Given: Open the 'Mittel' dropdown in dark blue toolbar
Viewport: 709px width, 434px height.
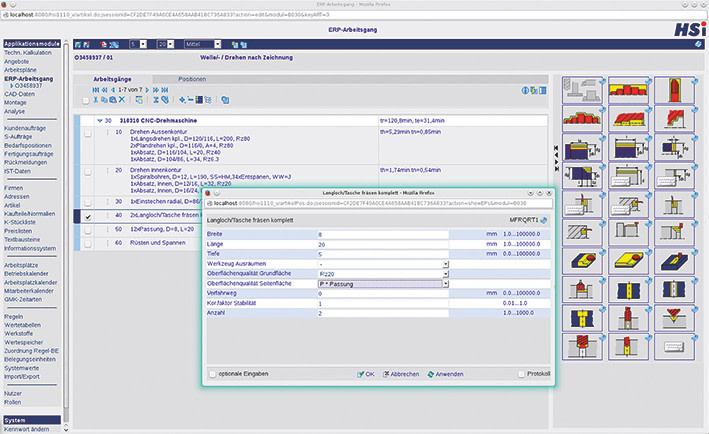Looking at the screenshot, I should (x=217, y=44).
